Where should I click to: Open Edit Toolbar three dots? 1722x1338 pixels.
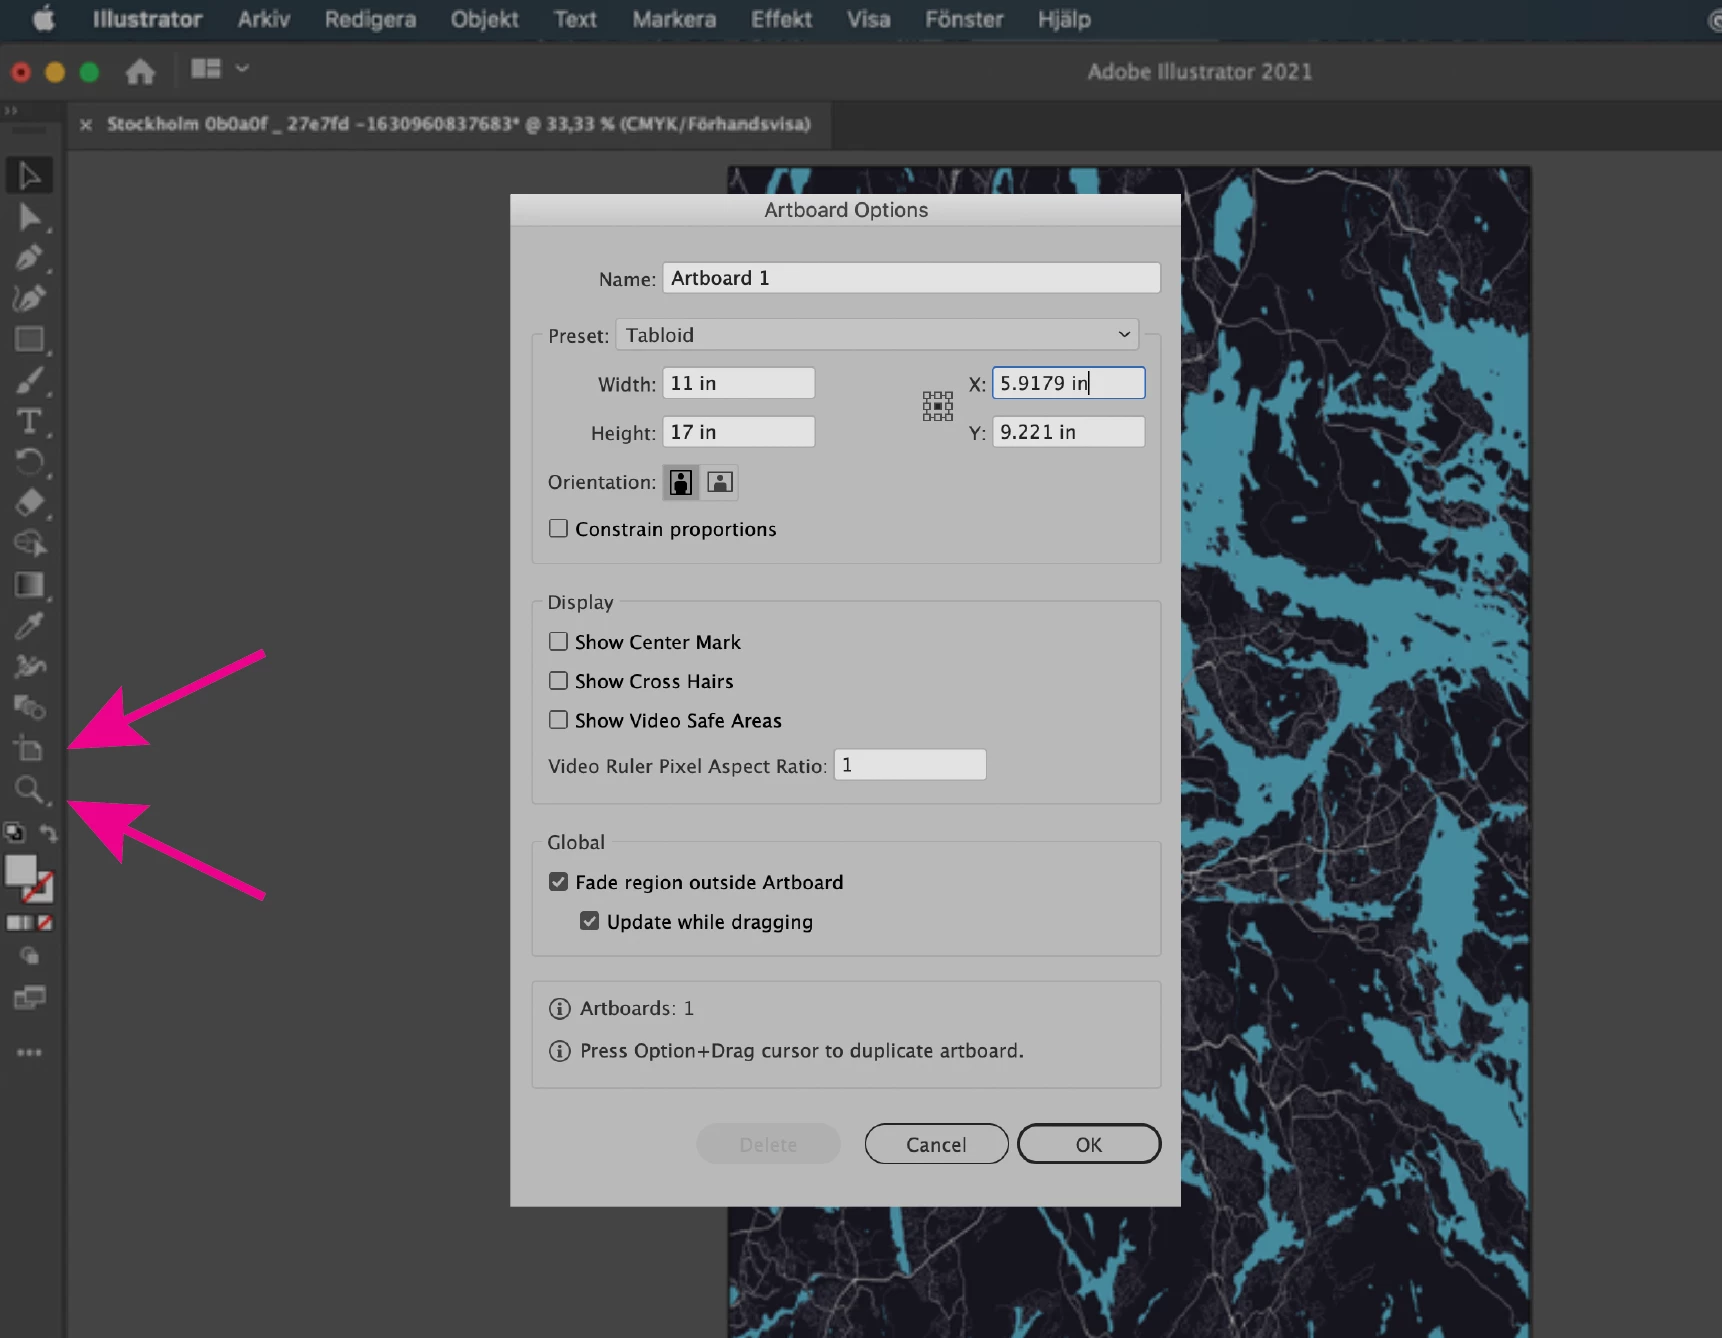click(29, 1052)
